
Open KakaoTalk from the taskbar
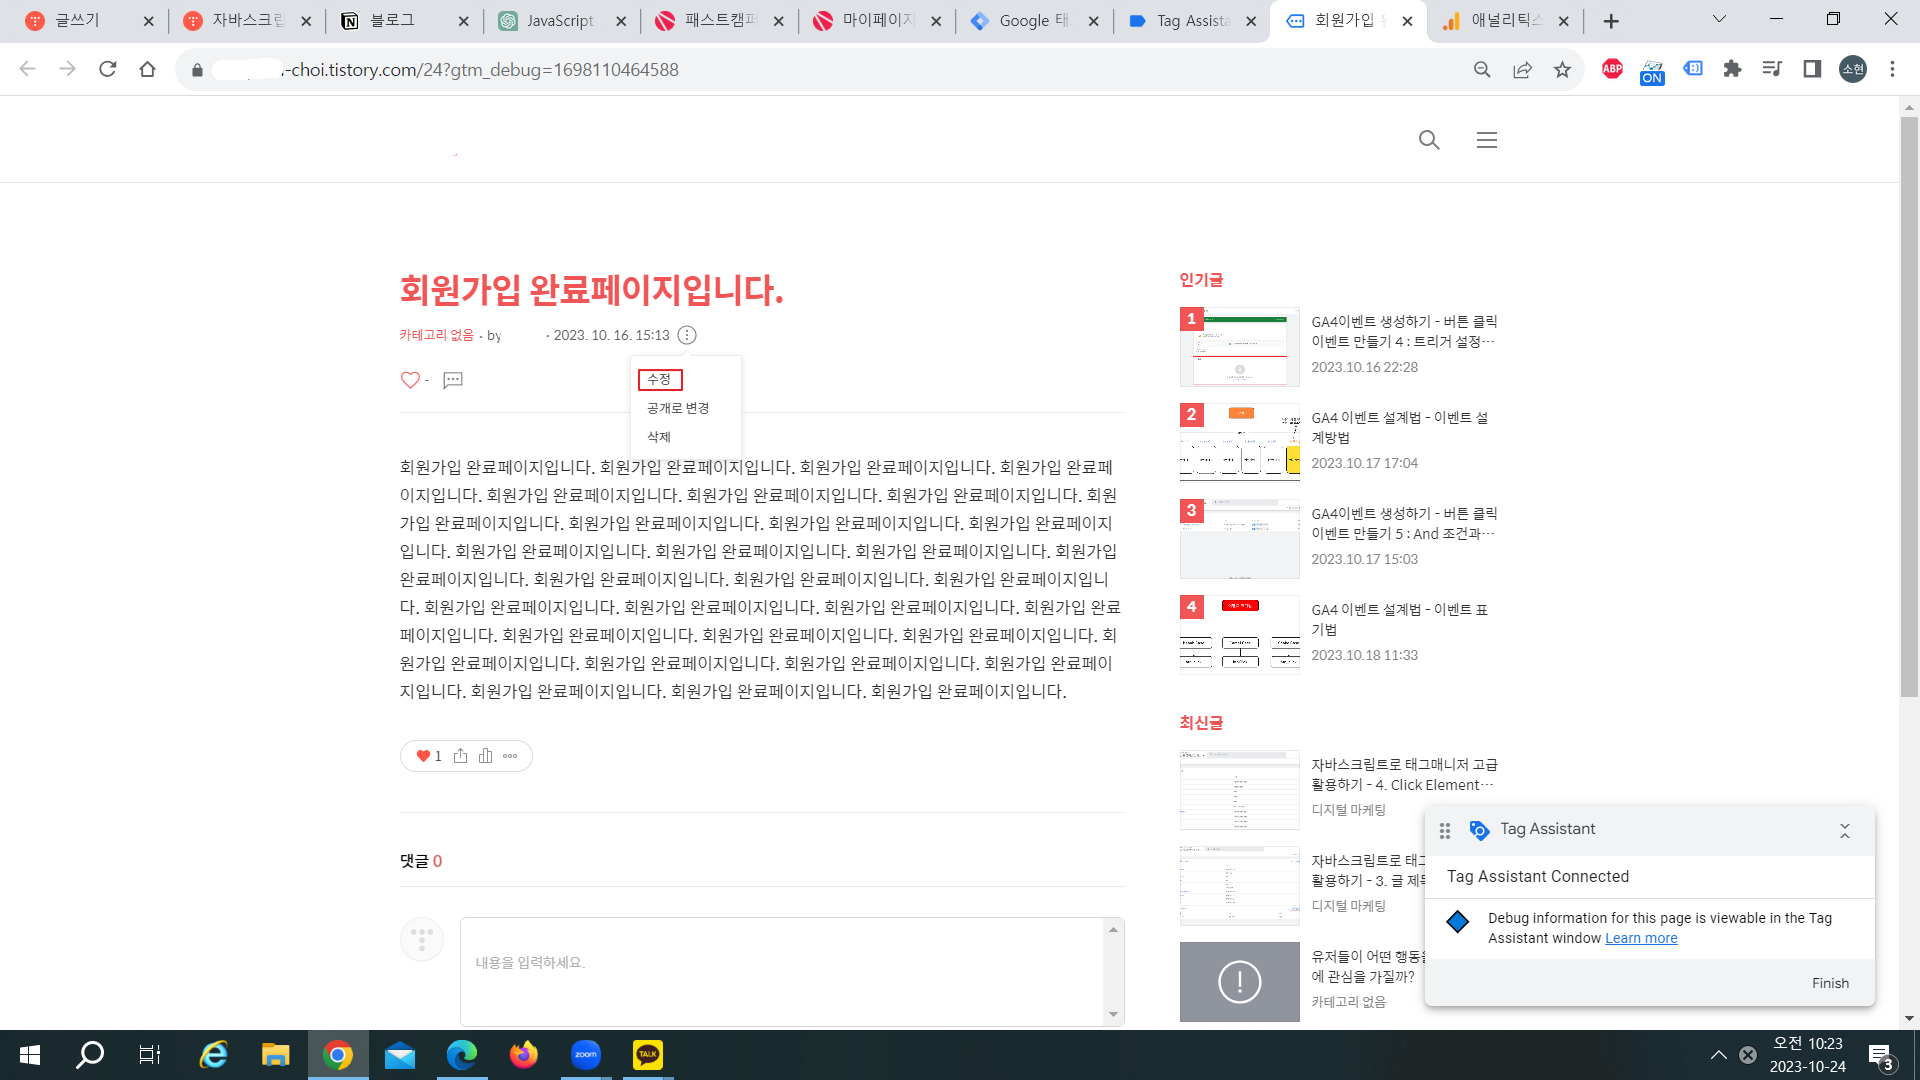pos(648,1054)
